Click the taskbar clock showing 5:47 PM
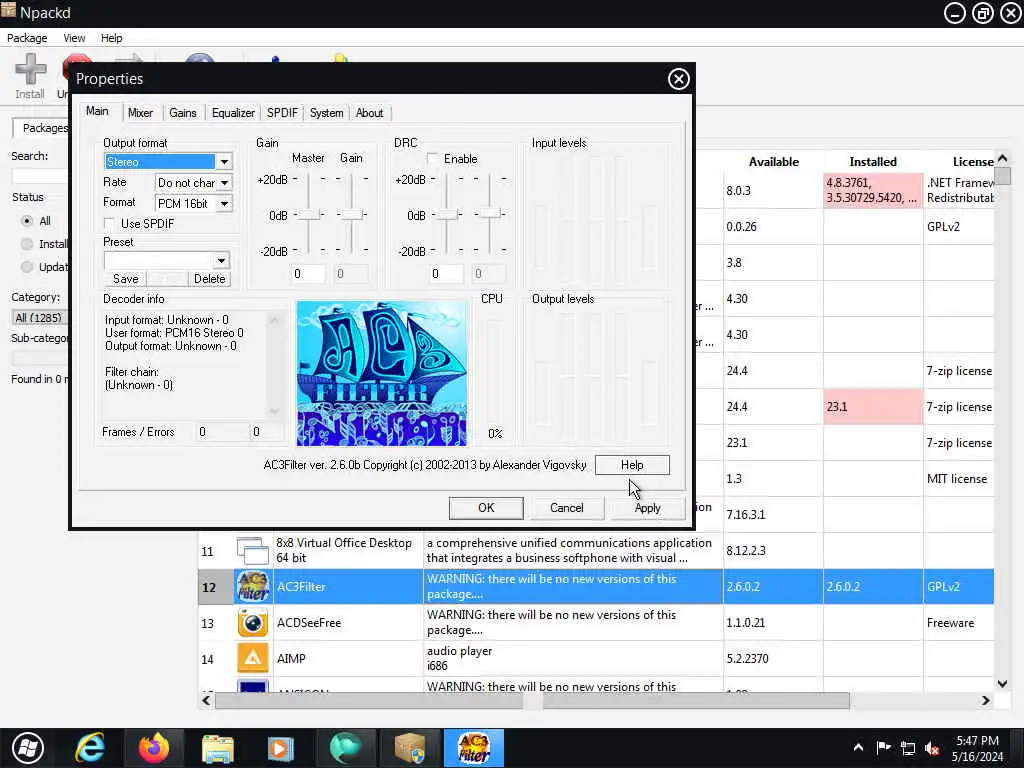 click(977, 748)
